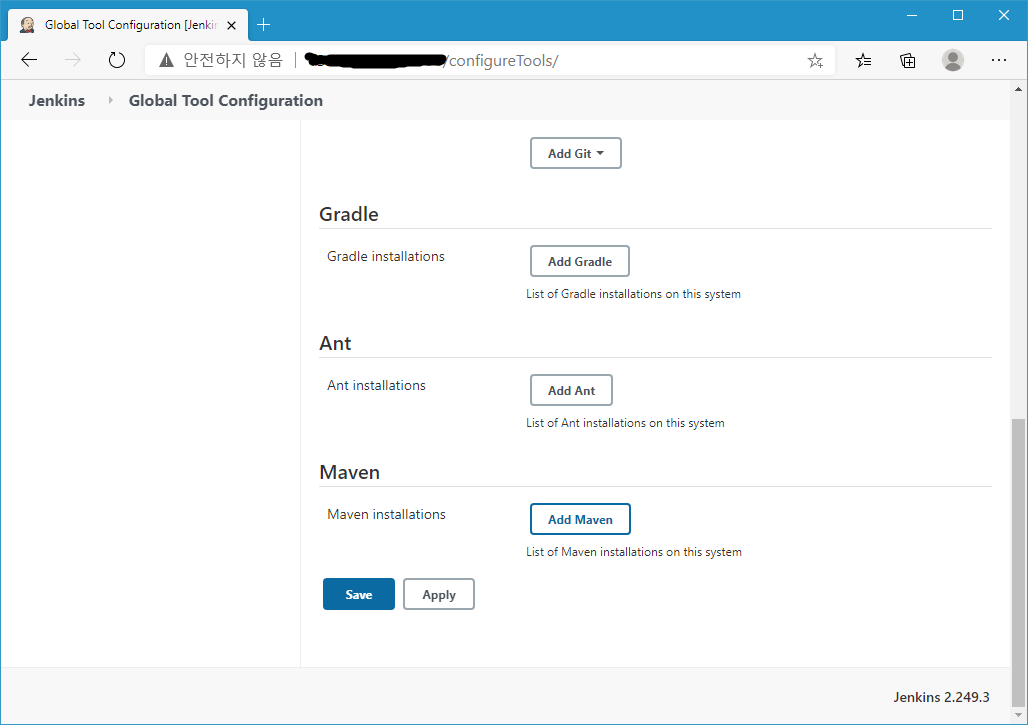Click the Jenkins 2.249.3 version link

(x=941, y=697)
